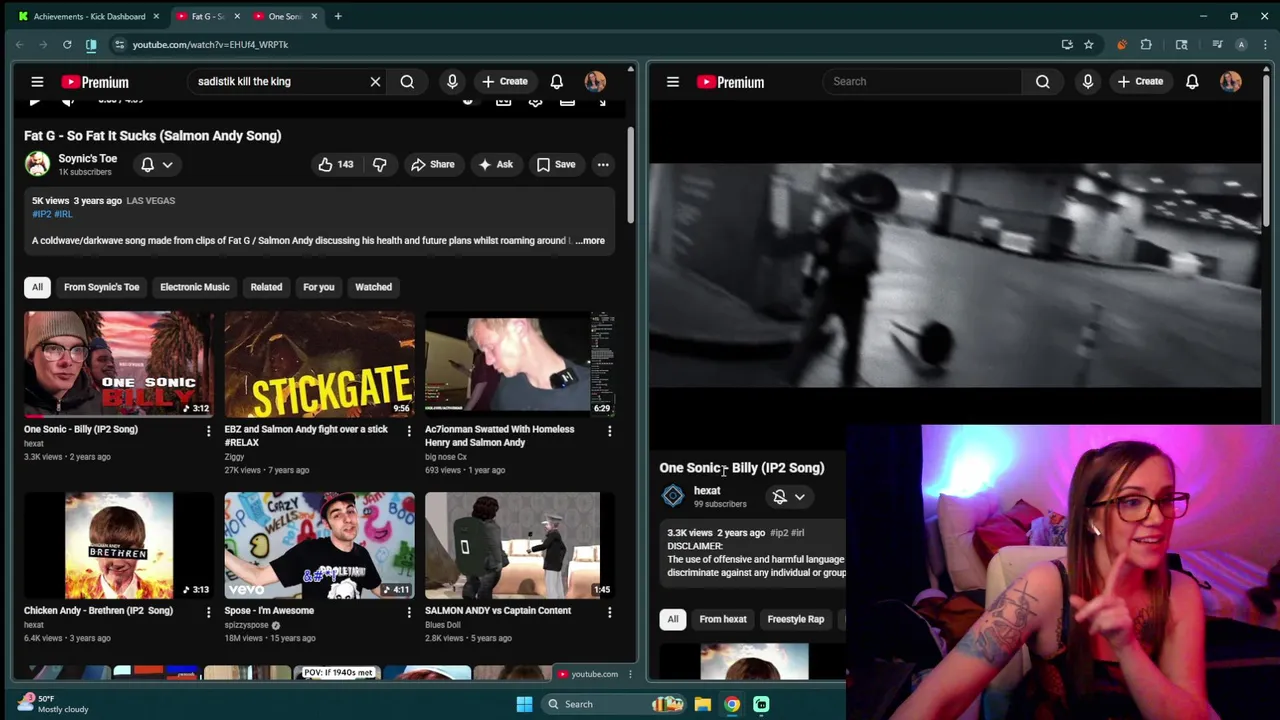1280x720 pixels.
Task: Start voice search in left pane
Action: pos(452,82)
